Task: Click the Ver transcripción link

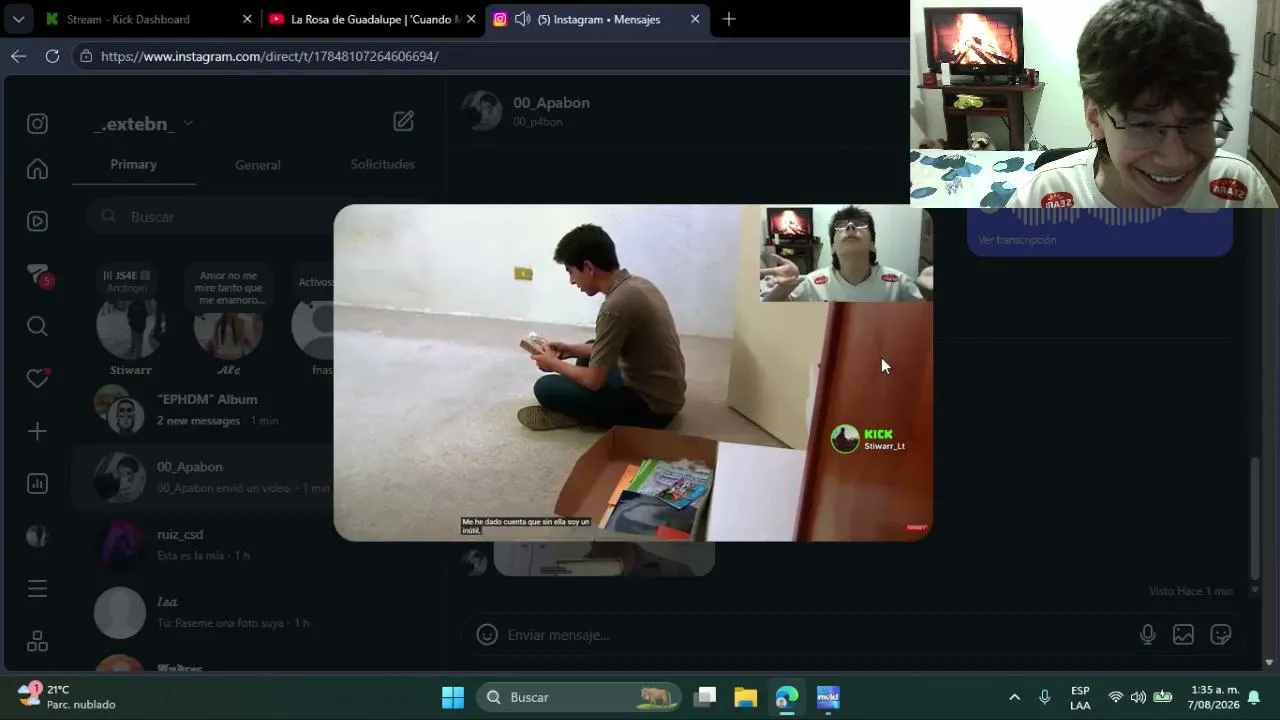Action: [x=1017, y=240]
